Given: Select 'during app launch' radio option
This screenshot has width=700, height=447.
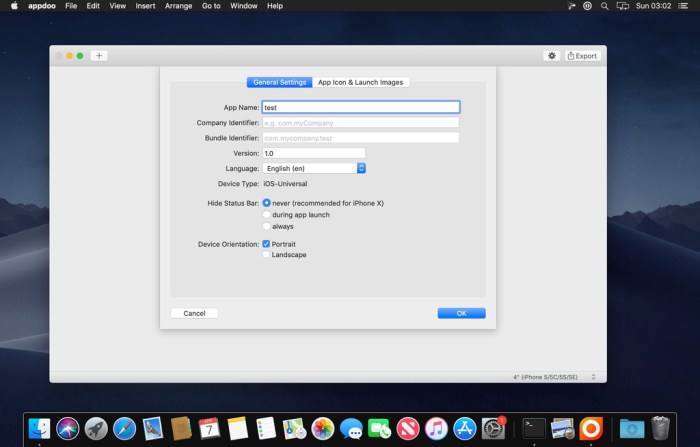Looking at the screenshot, I should 266,215.
